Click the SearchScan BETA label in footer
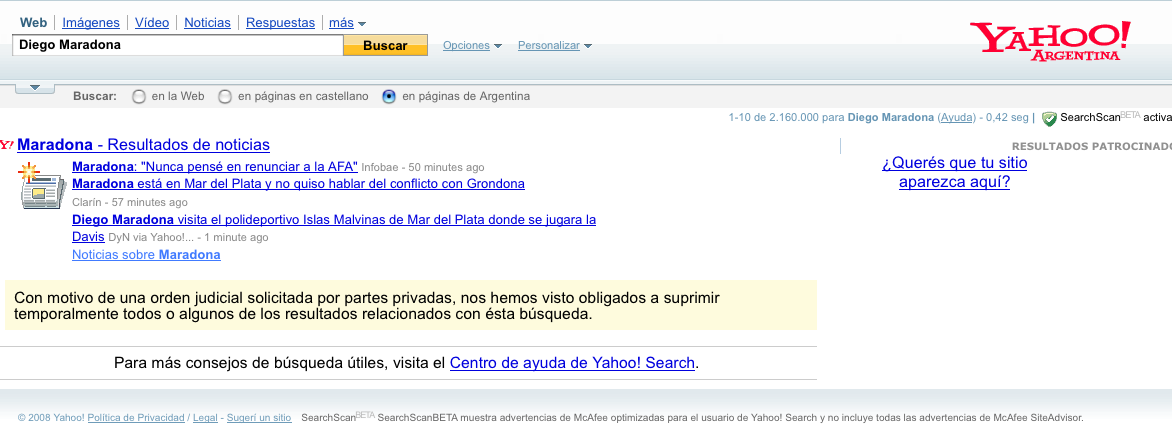This screenshot has width=1172, height=434. click(337, 418)
